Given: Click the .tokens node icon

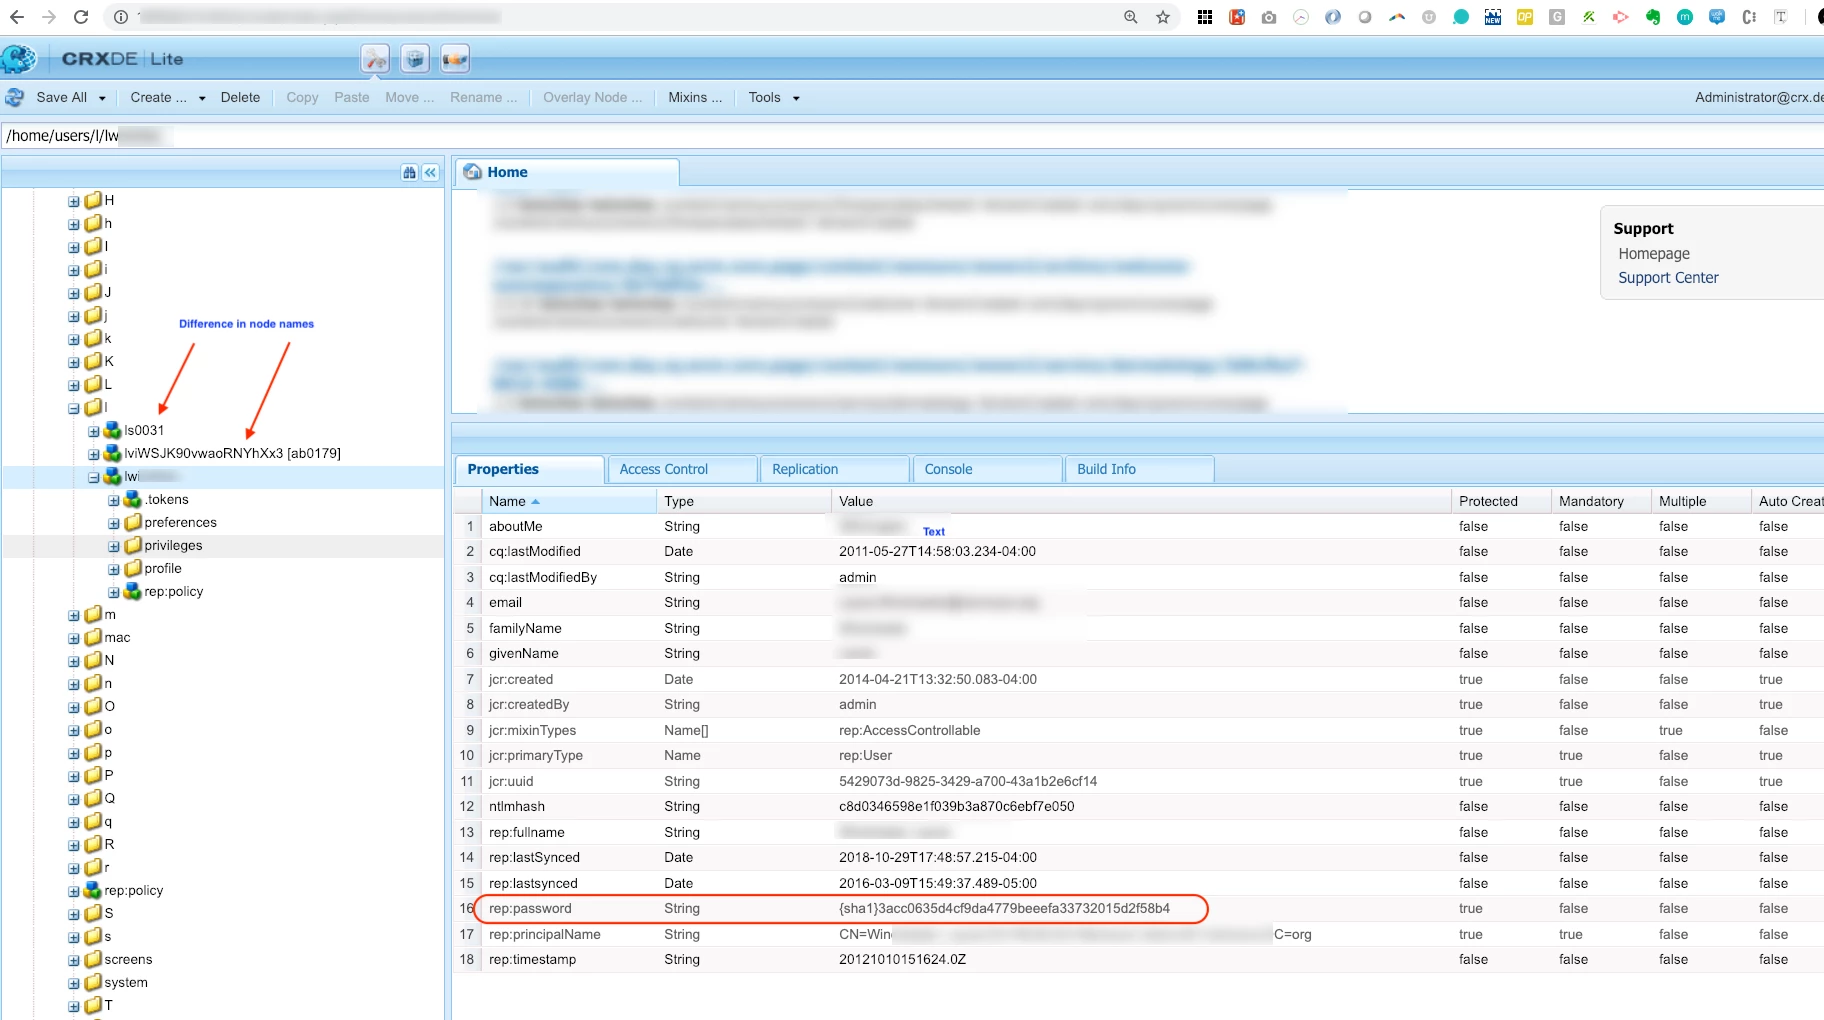Looking at the screenshot, I should 133,499.
